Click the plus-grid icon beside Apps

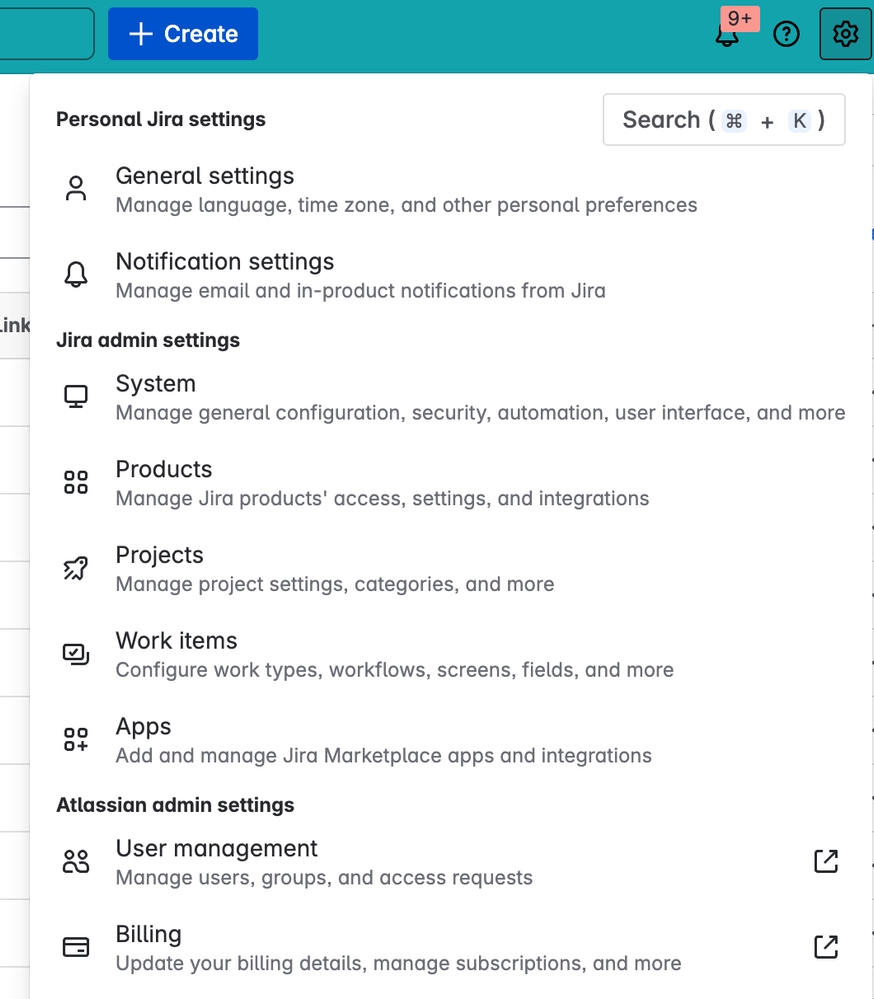[75, 738]
